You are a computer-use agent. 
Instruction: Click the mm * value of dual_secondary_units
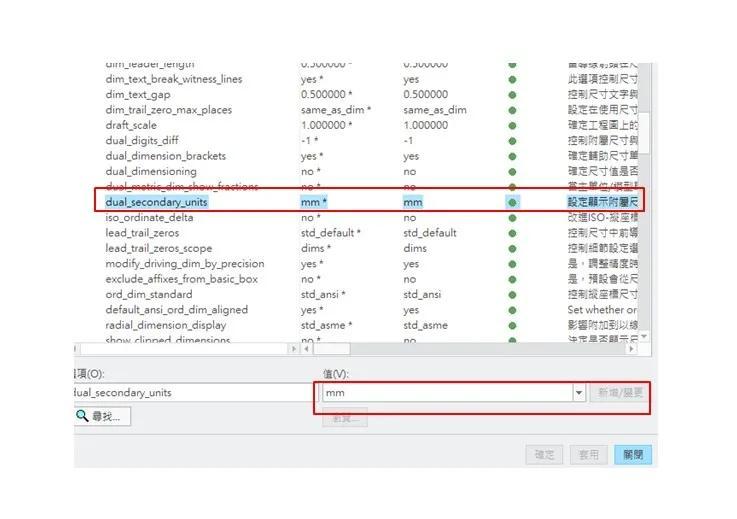click(314, 202)
